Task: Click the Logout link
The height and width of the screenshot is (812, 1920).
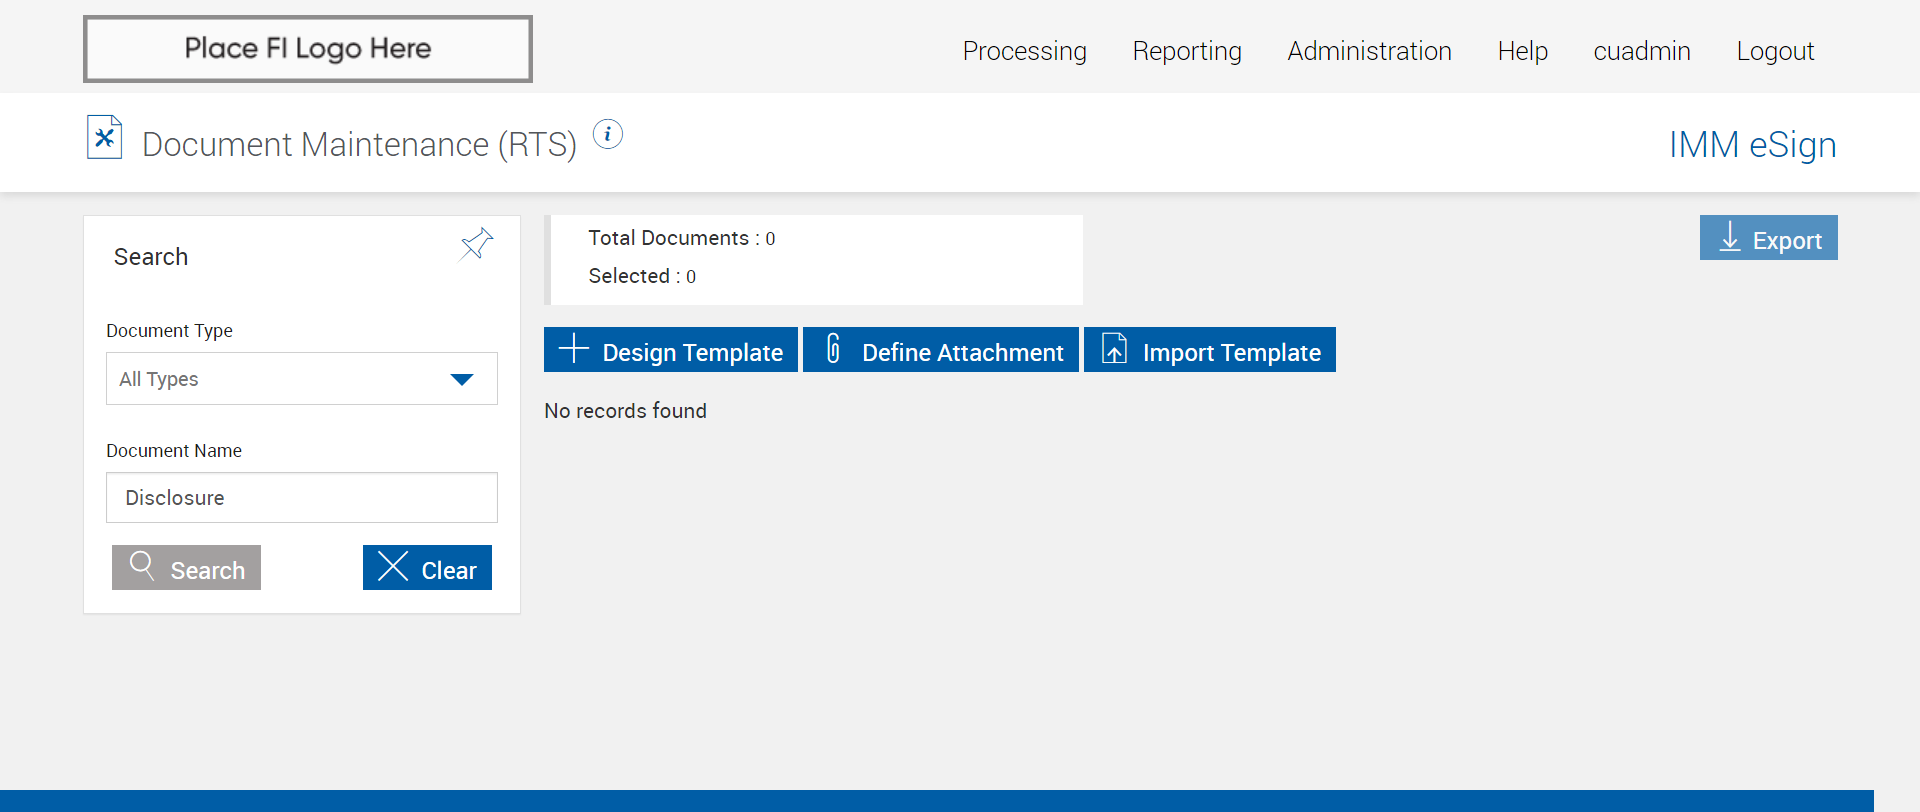Action: coord(1775,51)
